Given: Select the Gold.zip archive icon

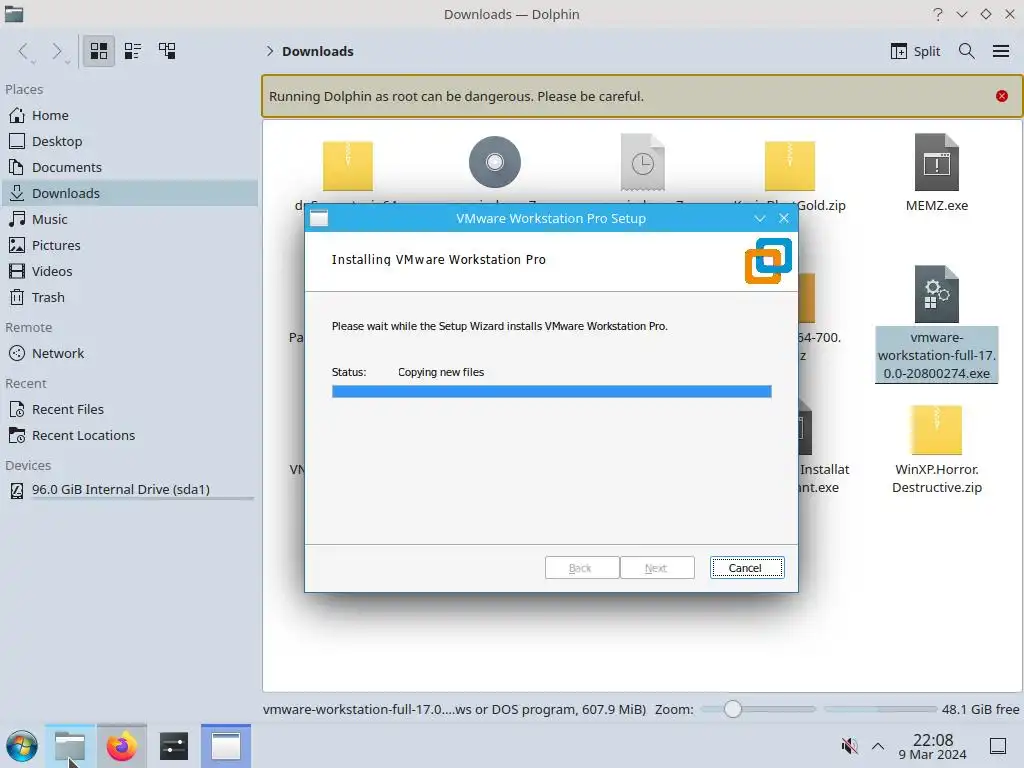Looking at the screenshot, I should pyautogui.click(x=790, y=165).
